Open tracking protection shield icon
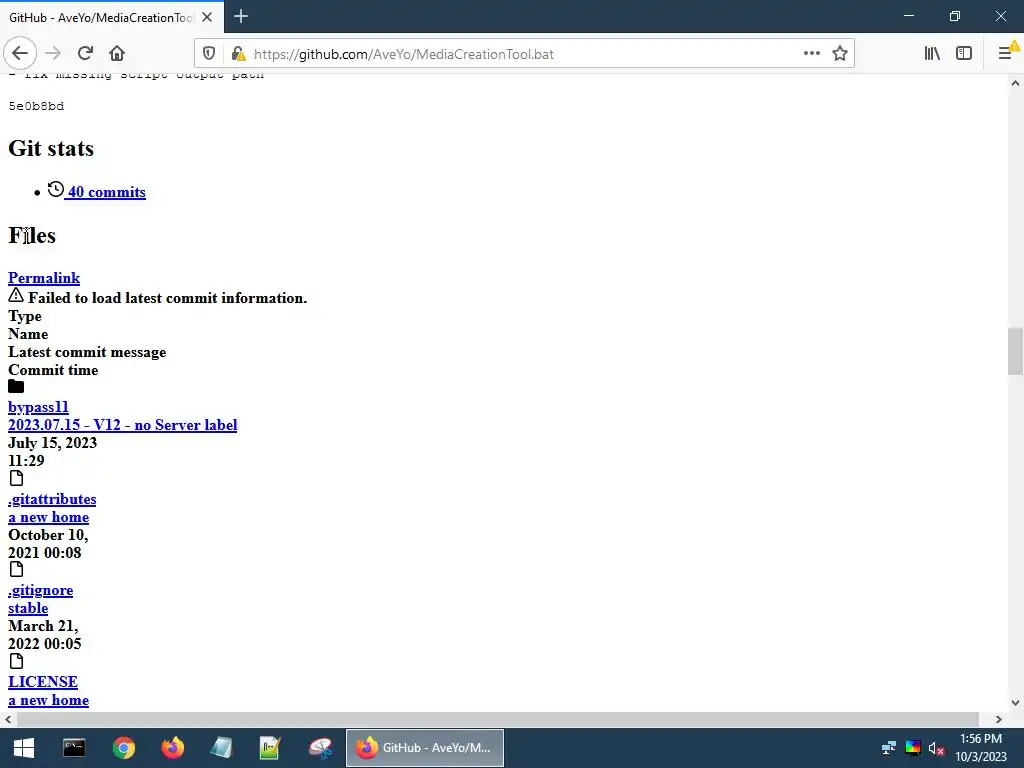1024x768 pixels. (x=209, y=54)
